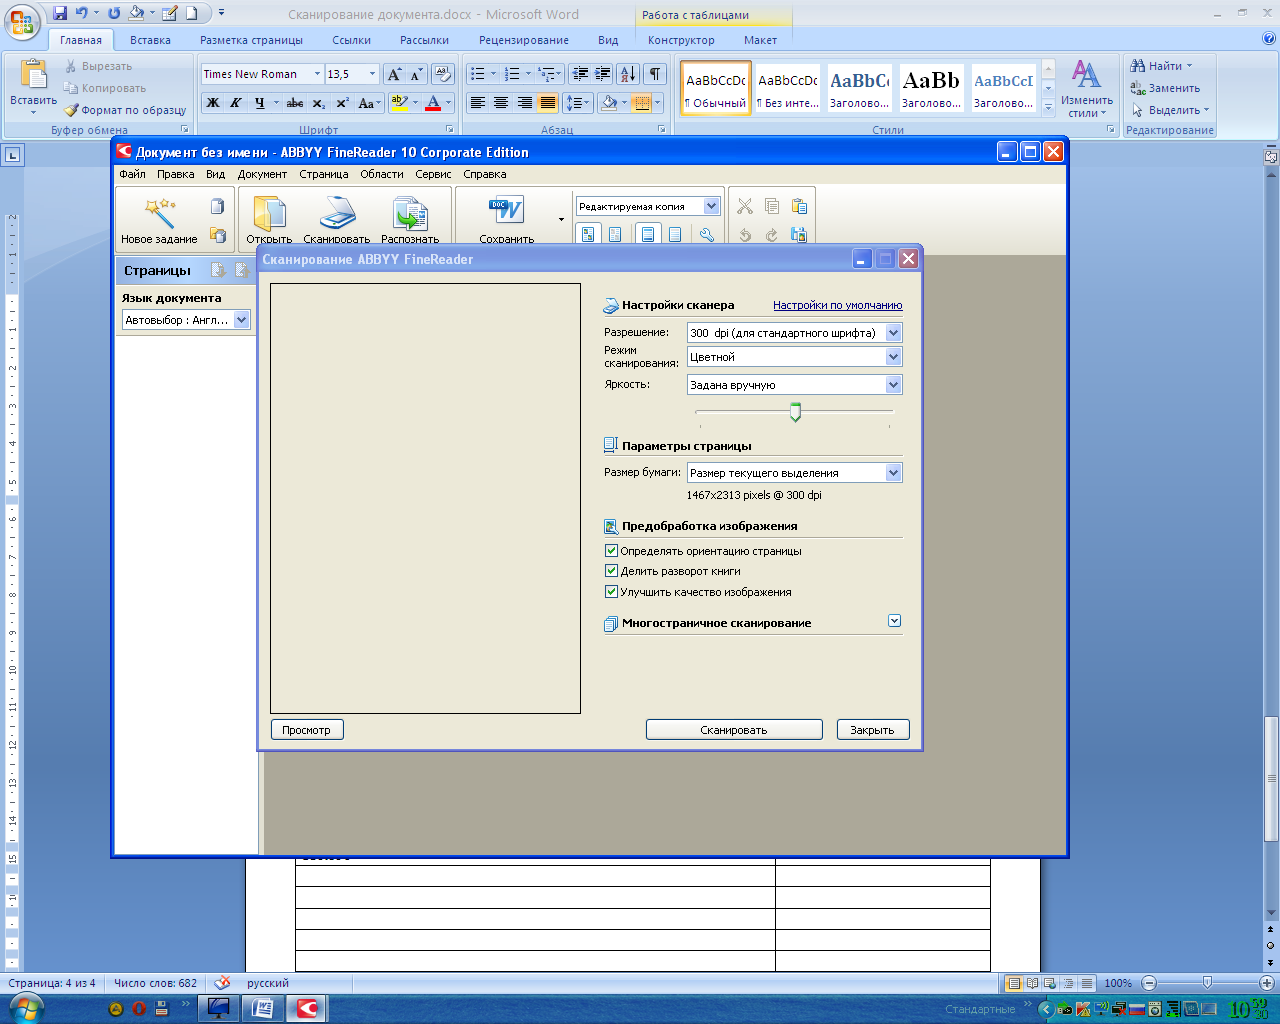Open the Файл menu in FineReader
1280x1024 pixels.
coord(132,174)
